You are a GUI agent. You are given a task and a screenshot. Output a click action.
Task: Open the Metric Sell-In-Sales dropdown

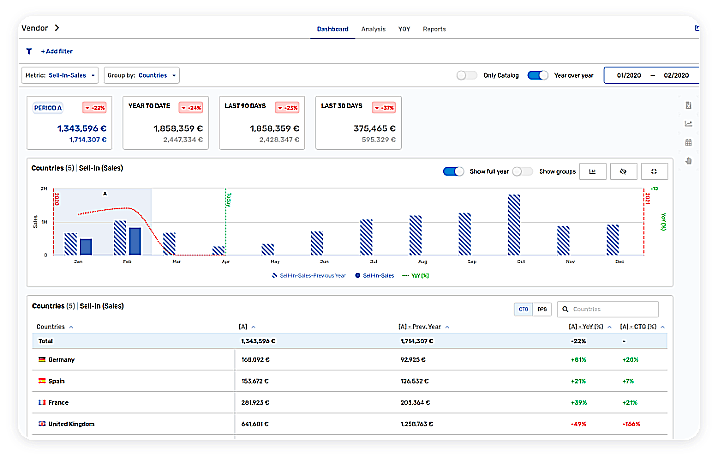(60, 75)
